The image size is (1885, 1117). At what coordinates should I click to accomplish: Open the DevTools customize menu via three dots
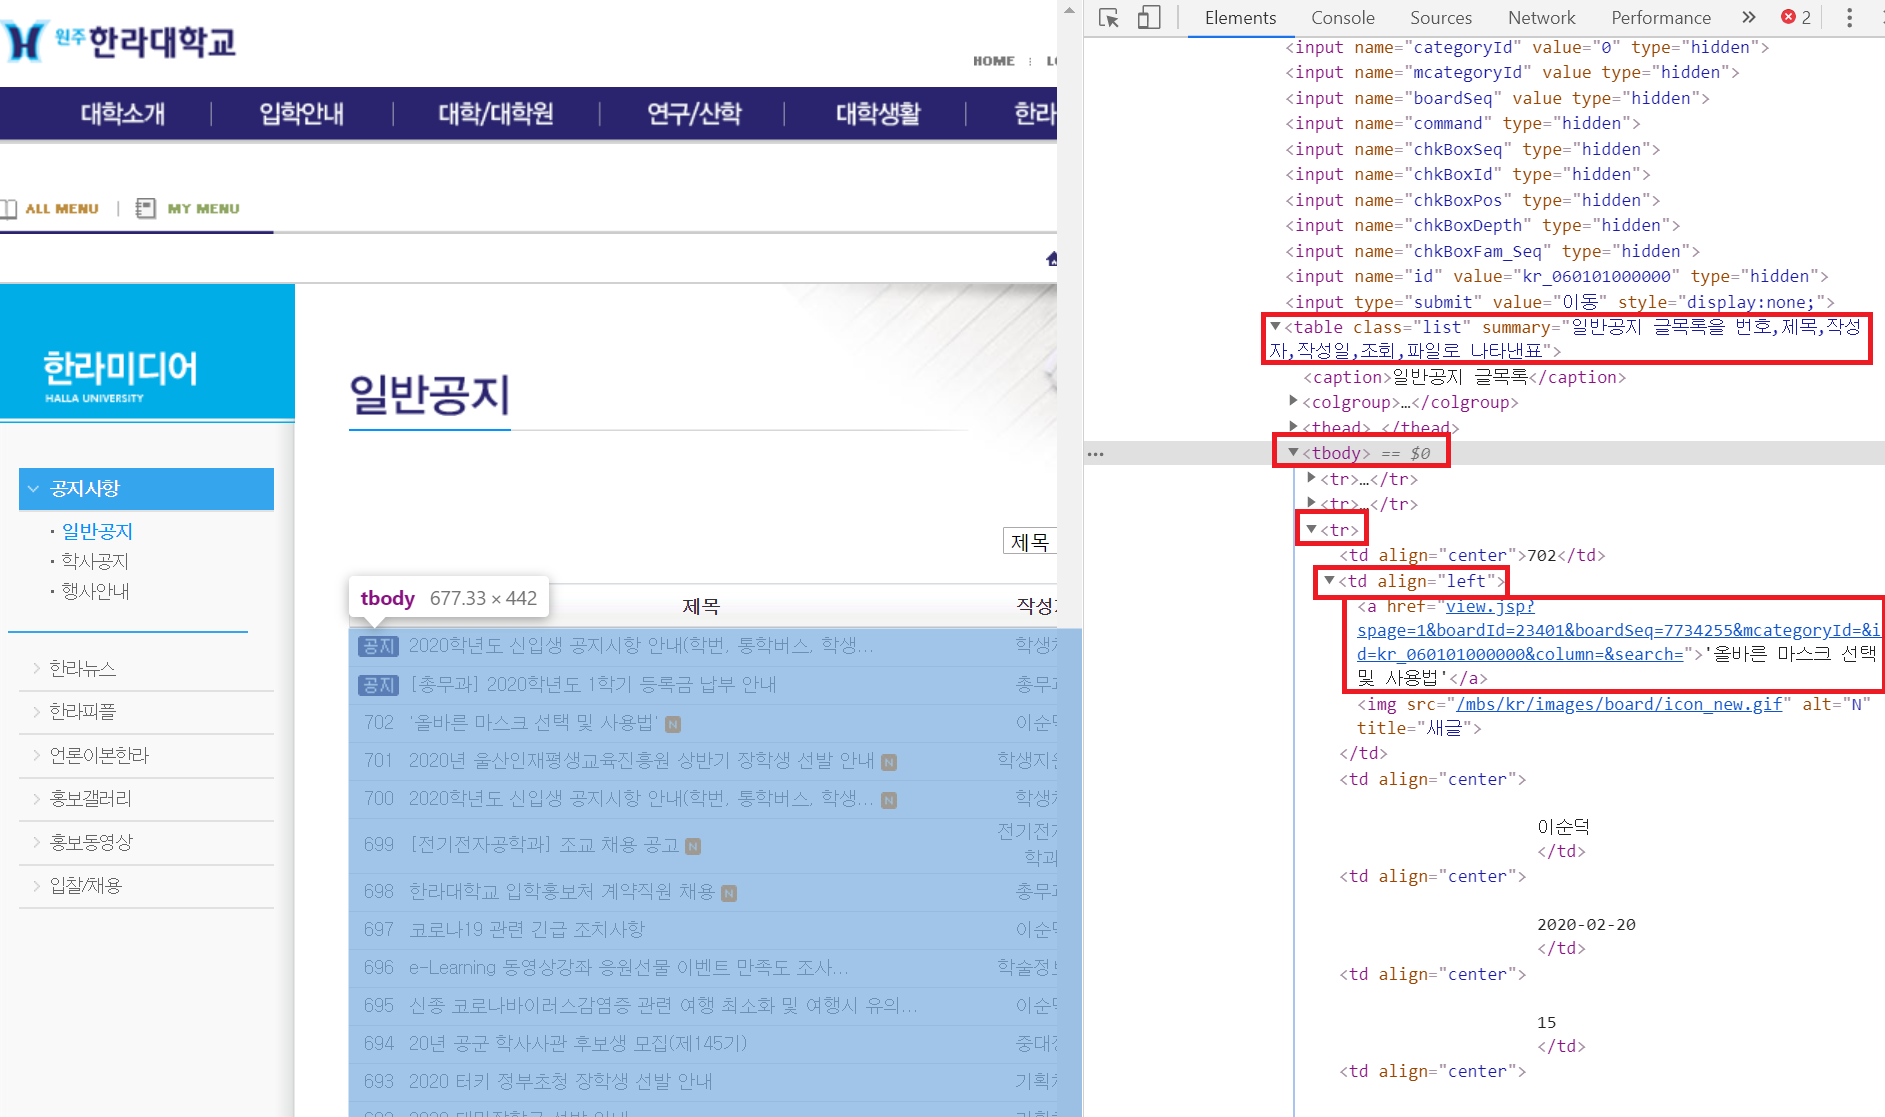pos(1849,17)
